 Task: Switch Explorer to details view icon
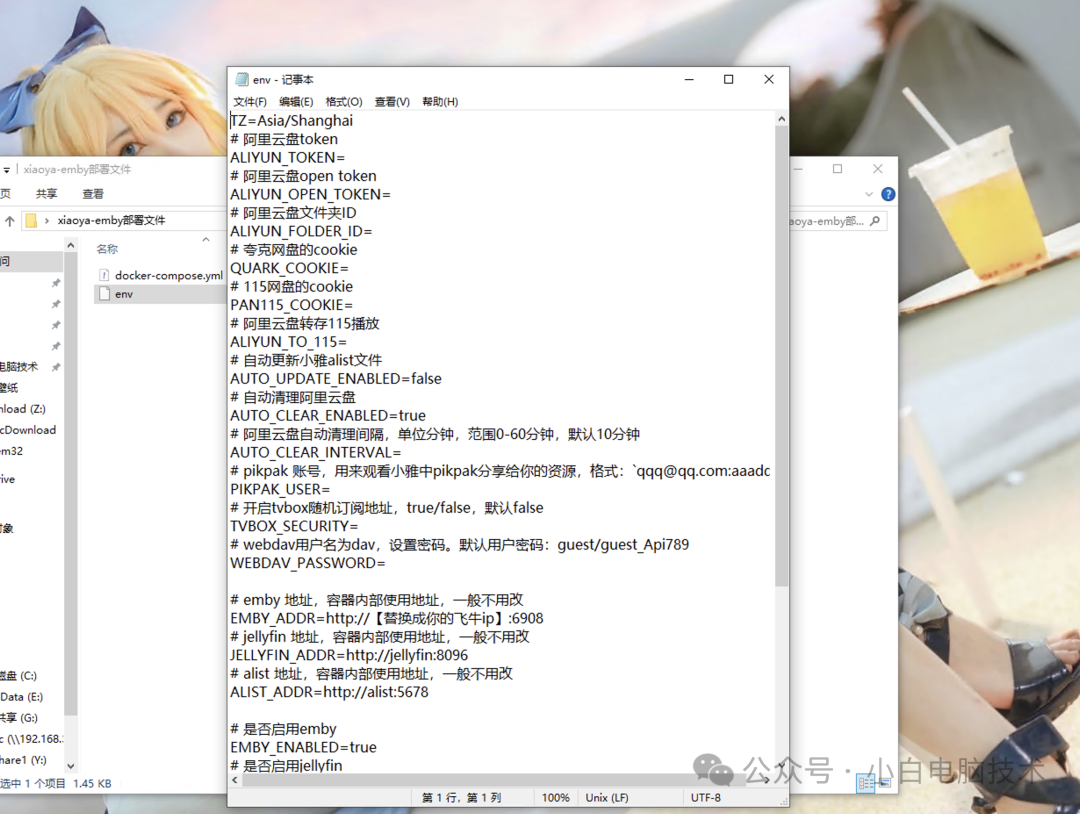click(866, 783)
